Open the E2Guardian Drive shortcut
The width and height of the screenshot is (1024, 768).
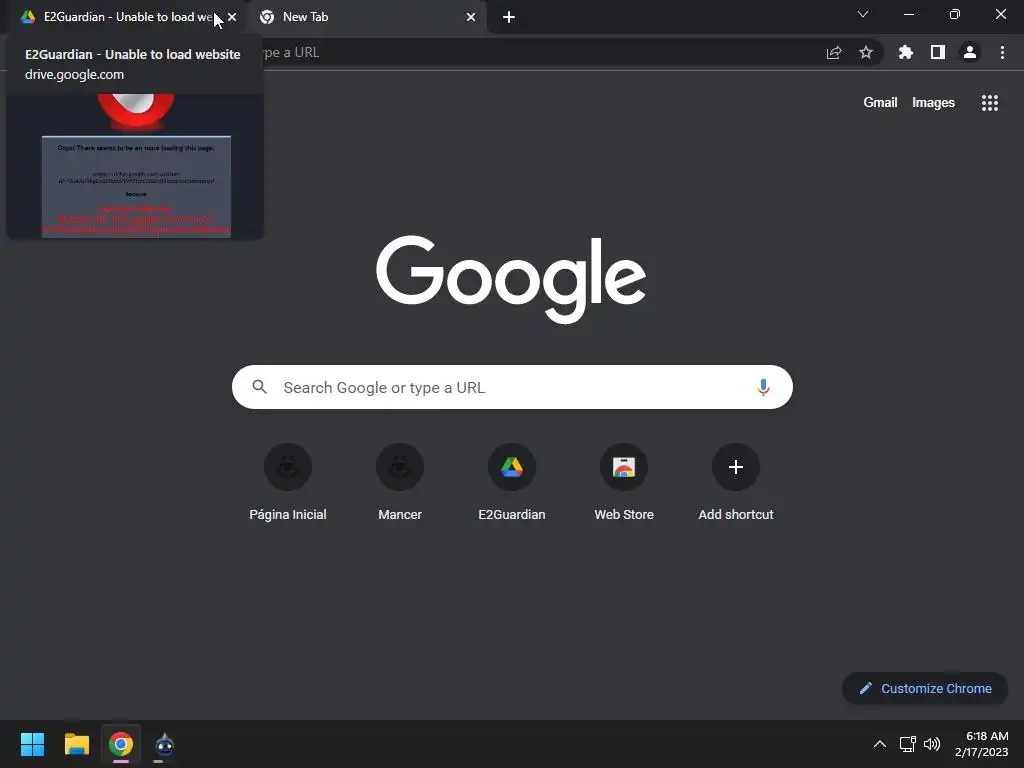coord(512,483)
